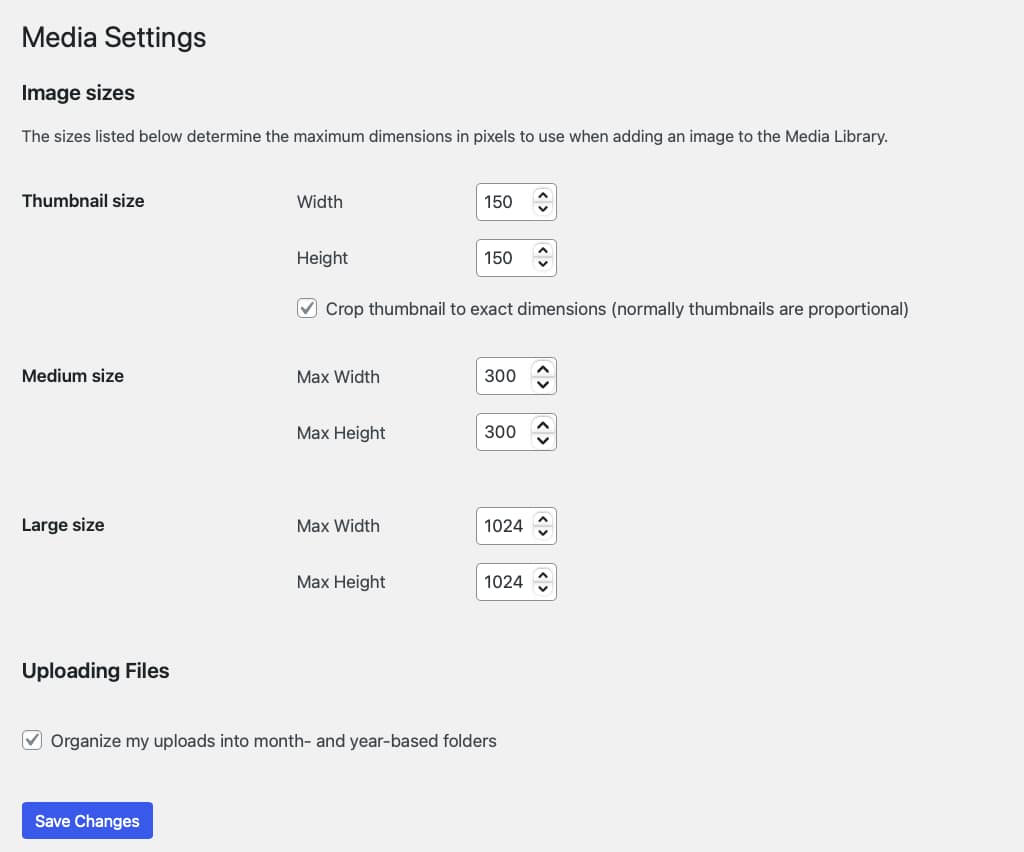Click the Save Changes button
Screen dimensions: 1024x852
[87, 820]
